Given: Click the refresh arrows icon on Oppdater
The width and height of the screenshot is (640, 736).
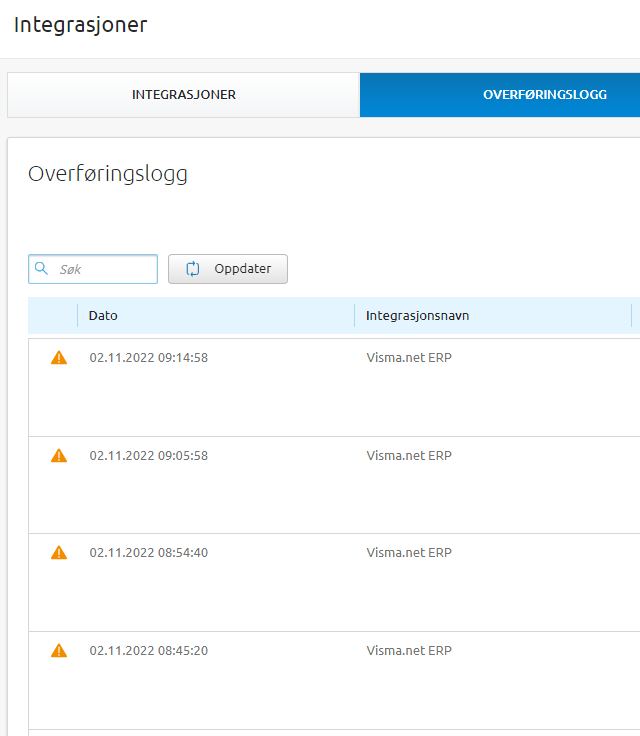Looking at the screenshot, I should pyautogui.click(x=193, y=269).
